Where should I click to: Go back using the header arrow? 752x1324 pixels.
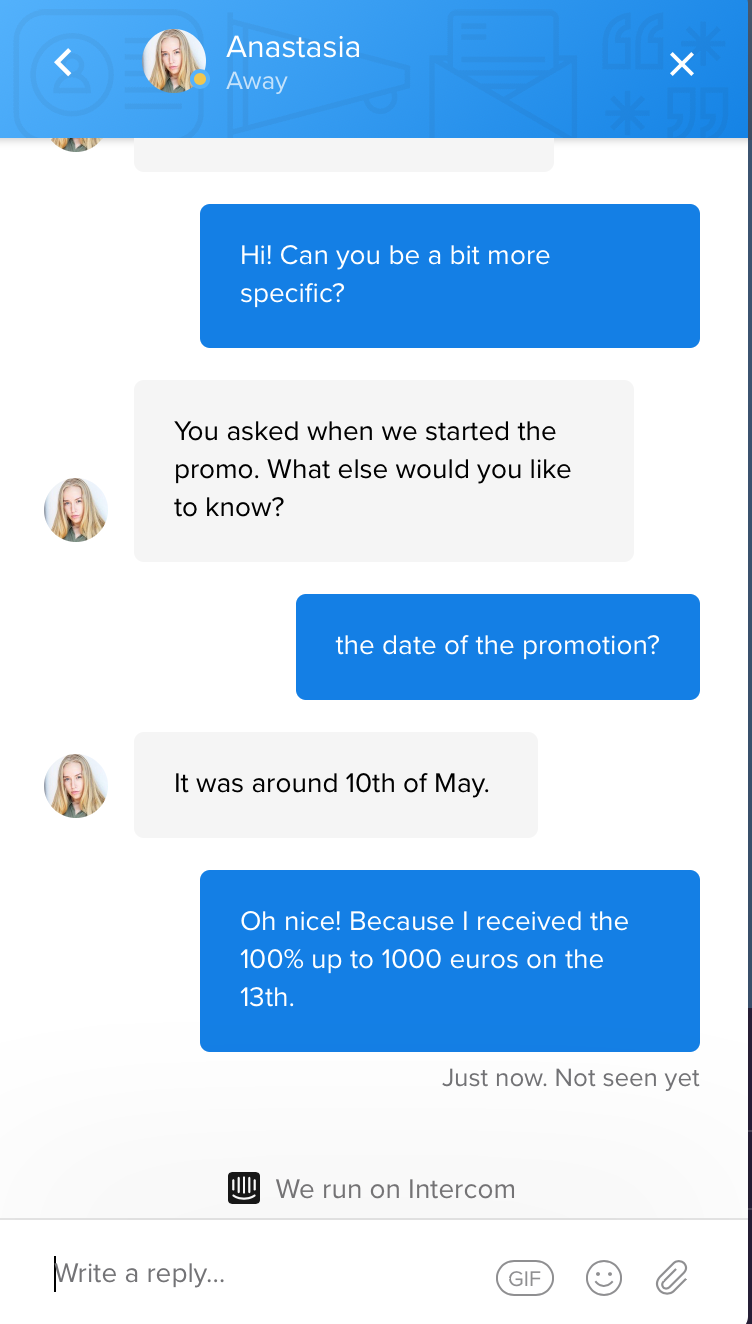click(63, 64)
